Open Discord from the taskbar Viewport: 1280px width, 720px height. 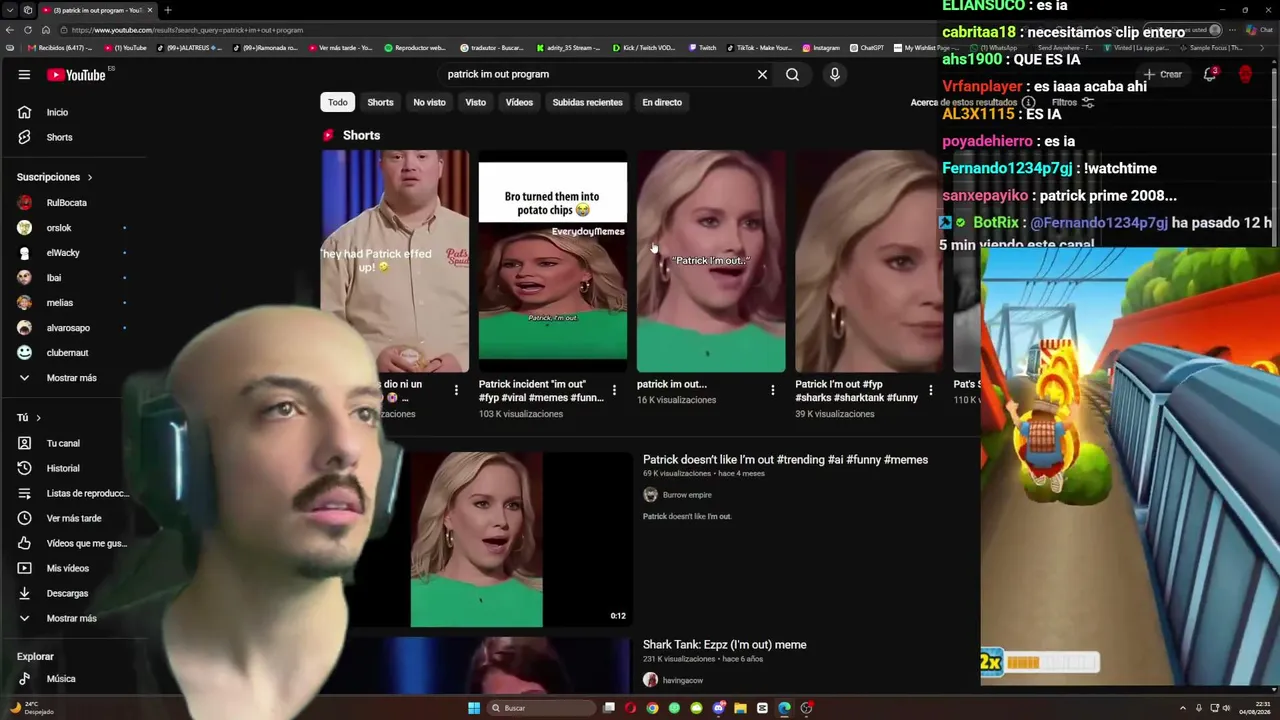(718, 708)
